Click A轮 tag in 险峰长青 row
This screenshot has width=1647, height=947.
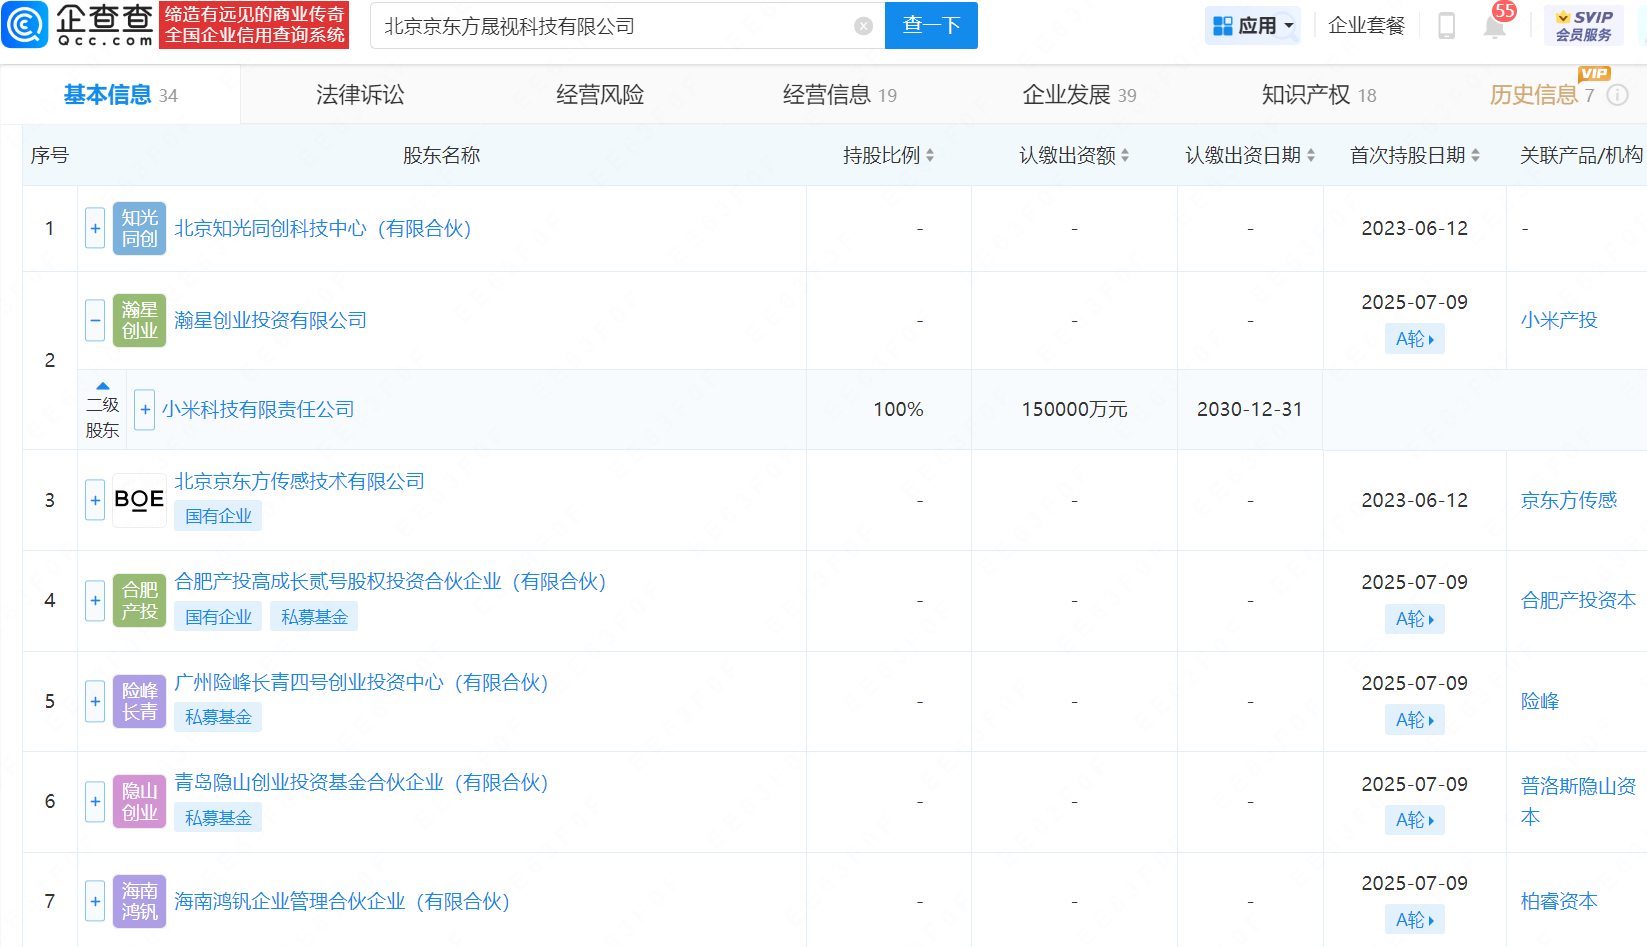pos(1414,720)
